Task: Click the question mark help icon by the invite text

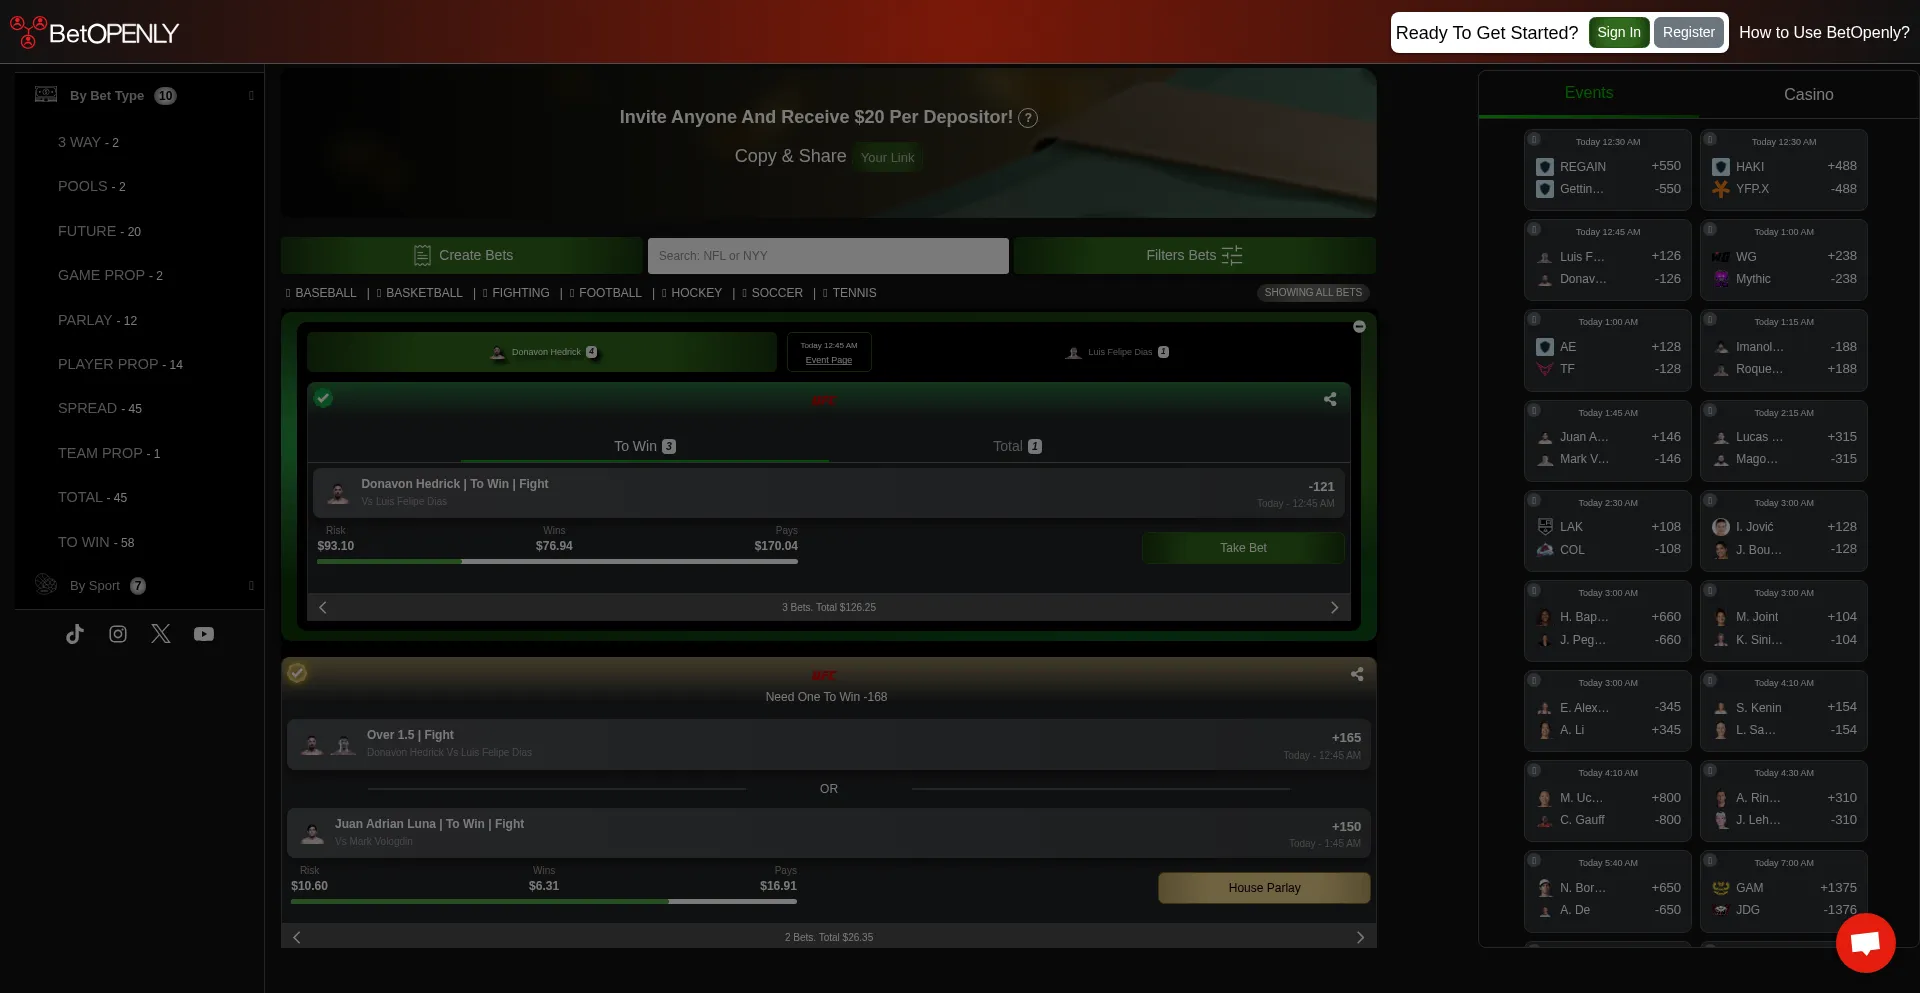Action: tap(1028, 118)
